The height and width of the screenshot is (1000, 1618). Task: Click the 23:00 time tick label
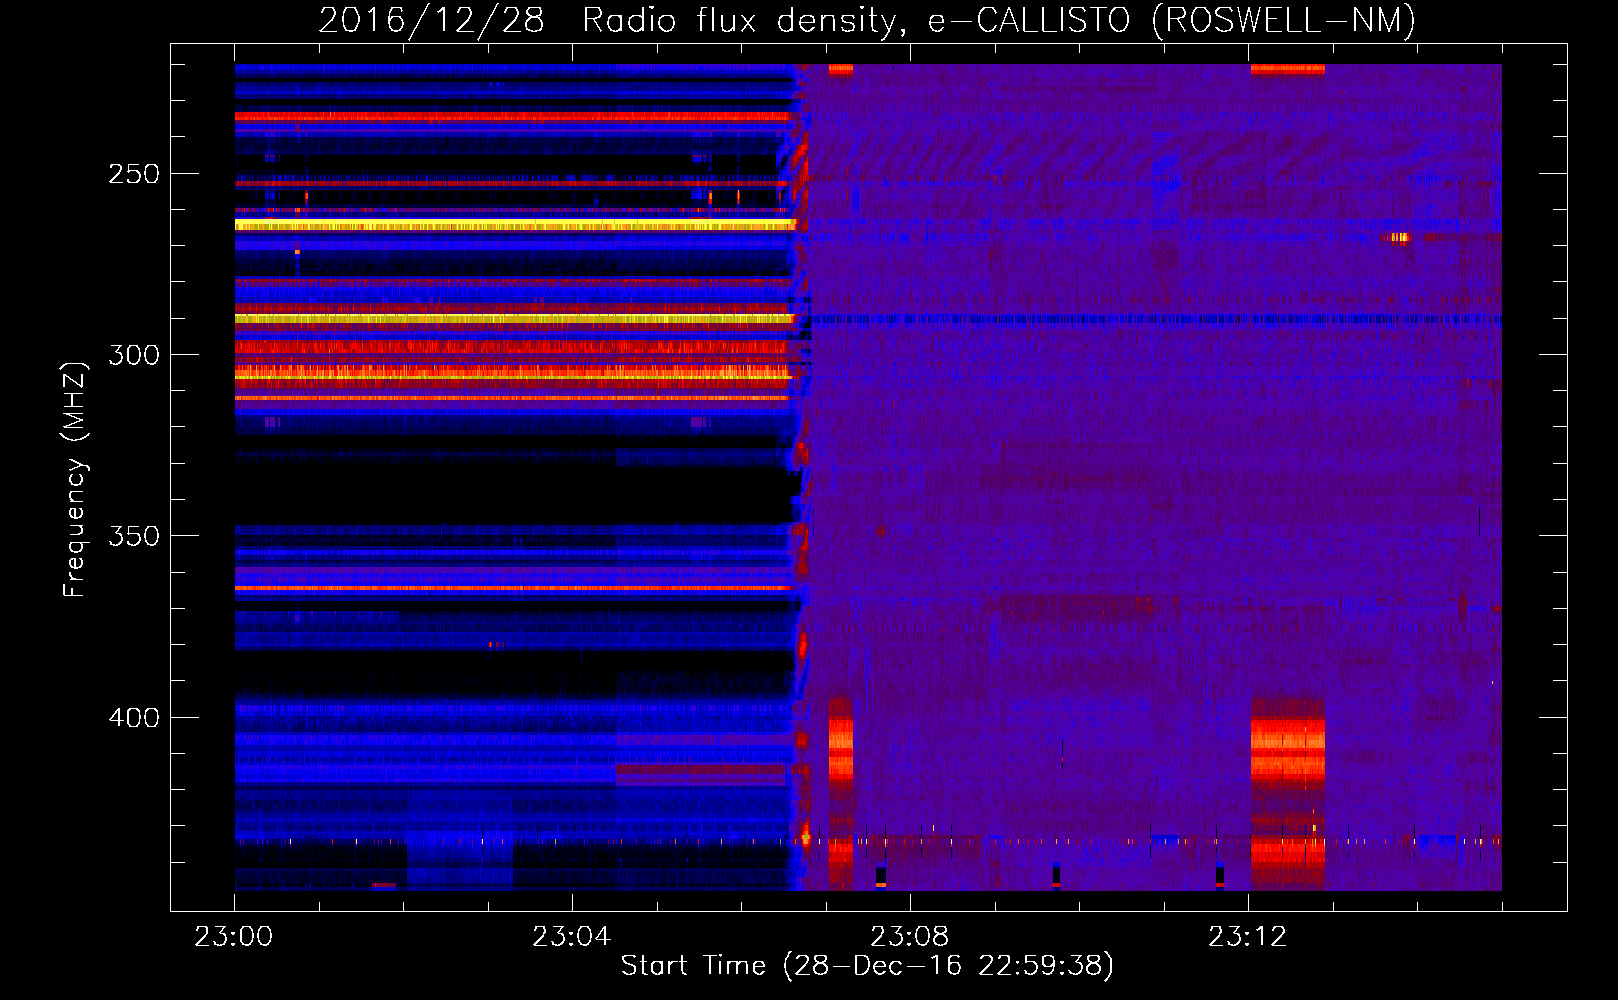click(x=234, y=936)
